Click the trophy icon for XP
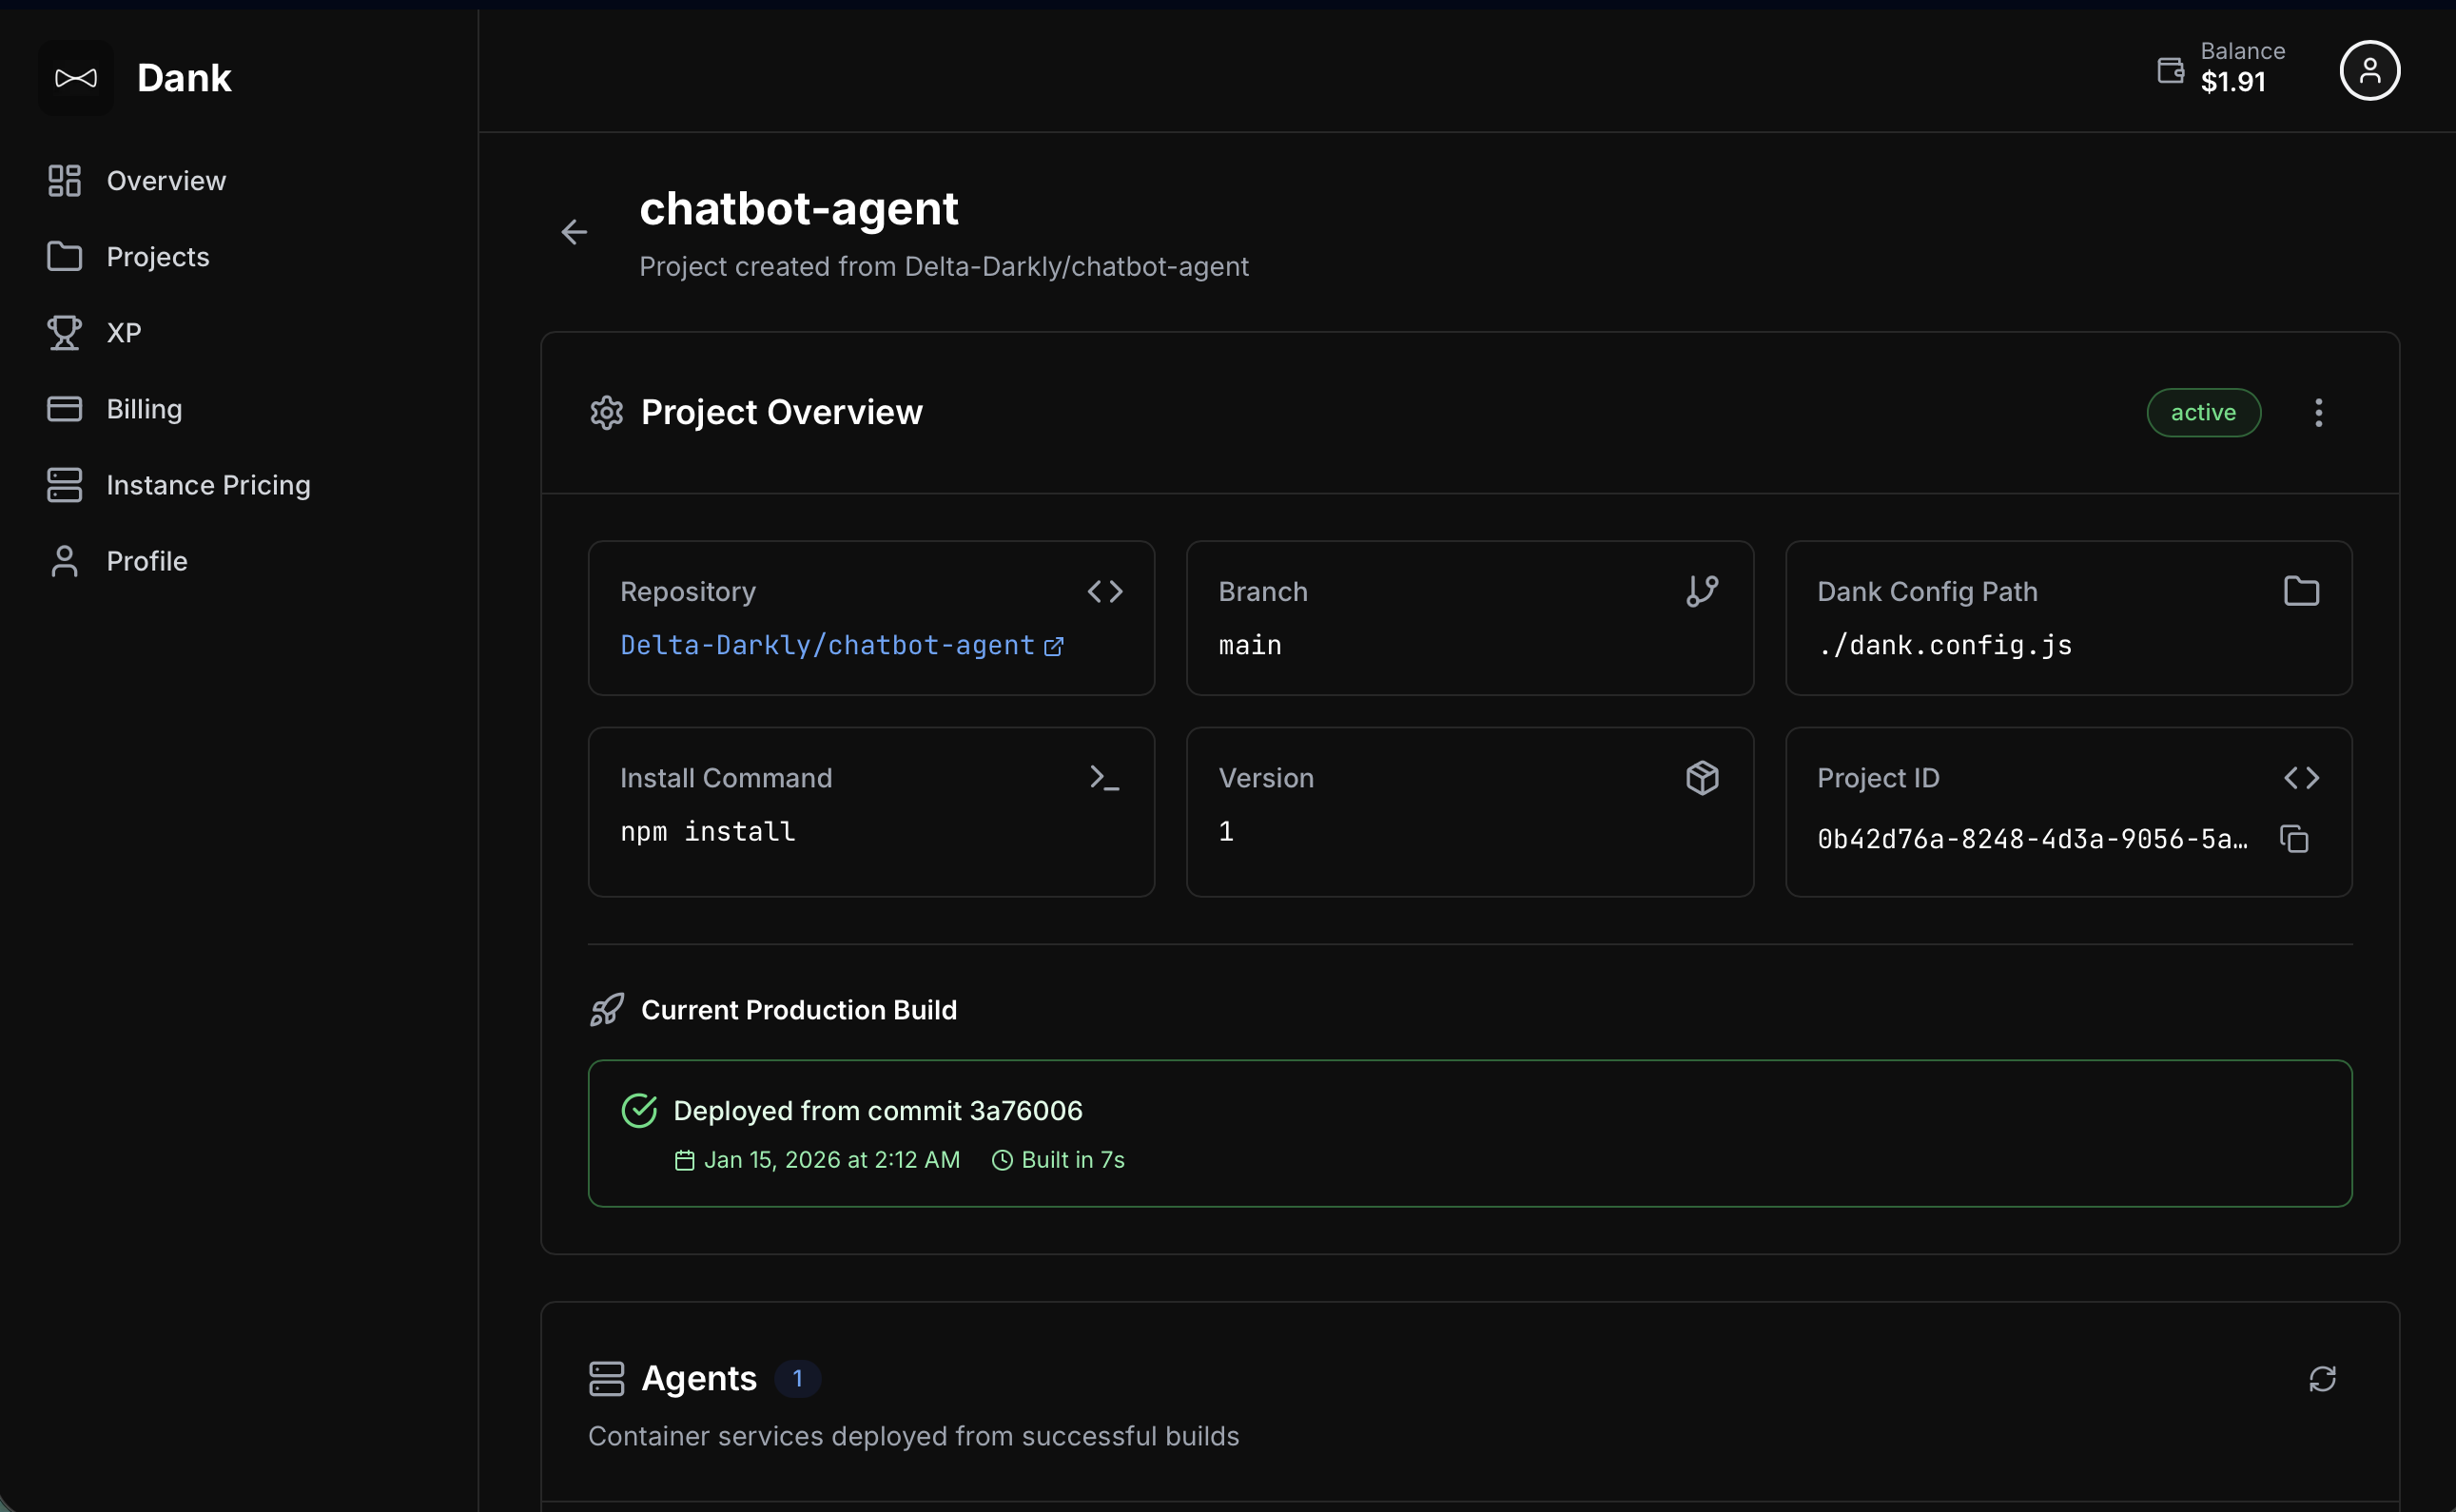This screenshot has height=1512, width=2456. pyautogui.click(x=64, y=333)
